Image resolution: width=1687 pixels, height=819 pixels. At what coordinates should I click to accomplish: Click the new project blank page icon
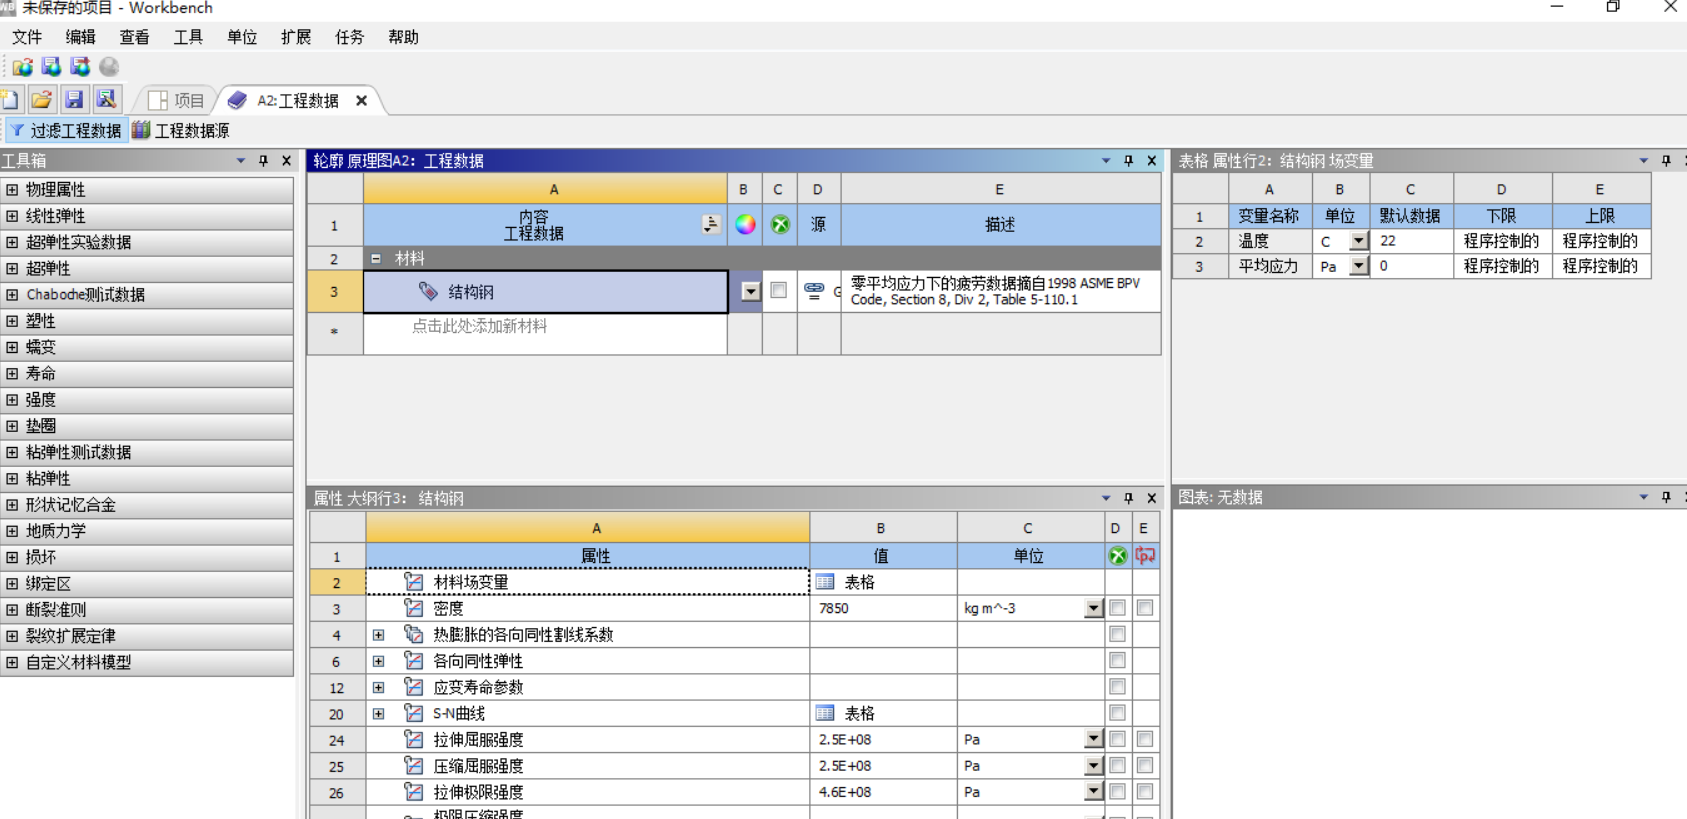tap(10, 99)
